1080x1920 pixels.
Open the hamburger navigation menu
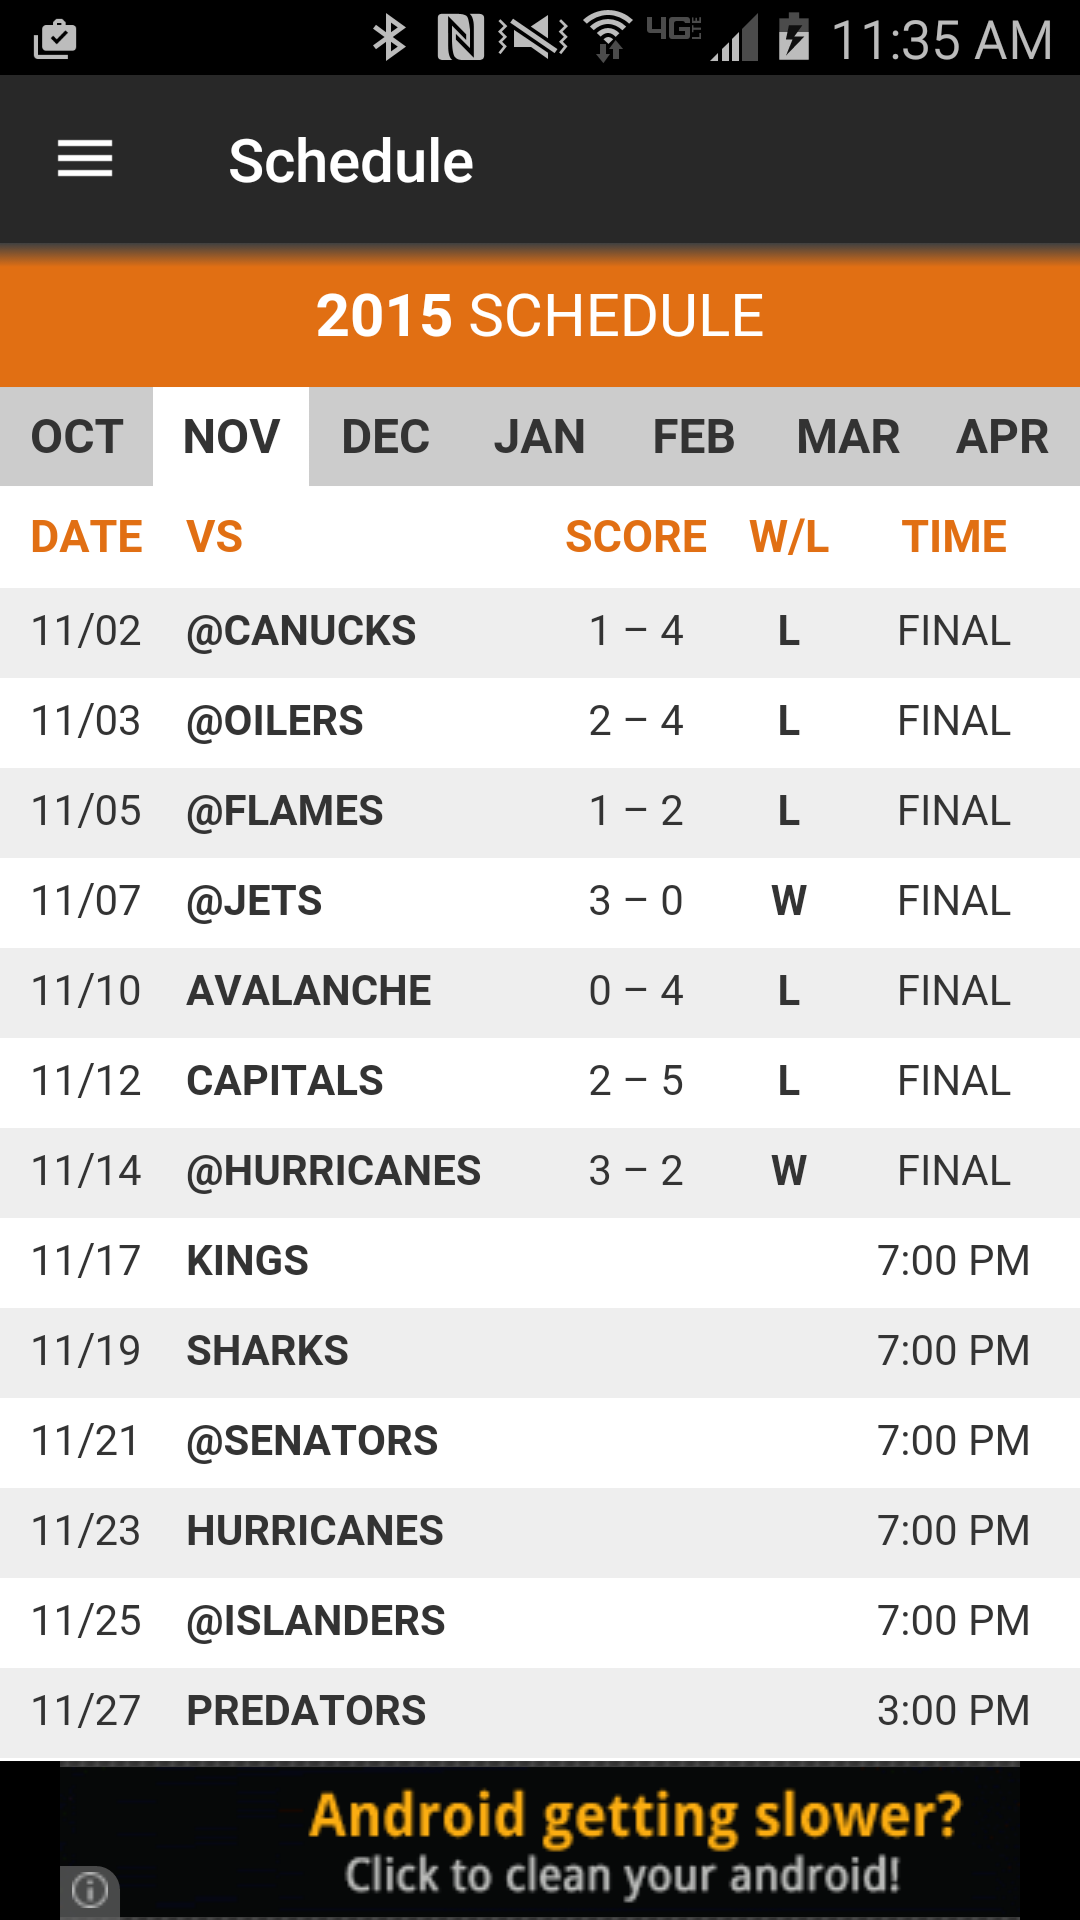(85, 160)
